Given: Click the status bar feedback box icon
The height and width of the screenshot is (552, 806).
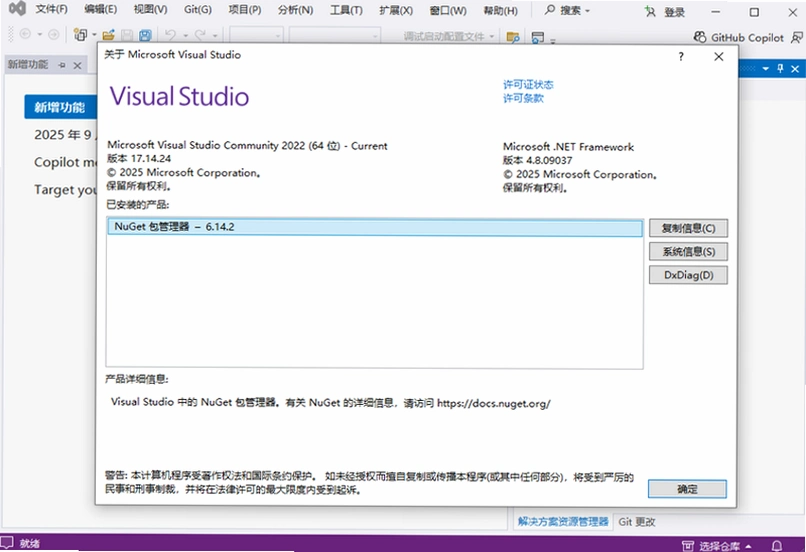Looking at the screenshot, I should point(7,542).
